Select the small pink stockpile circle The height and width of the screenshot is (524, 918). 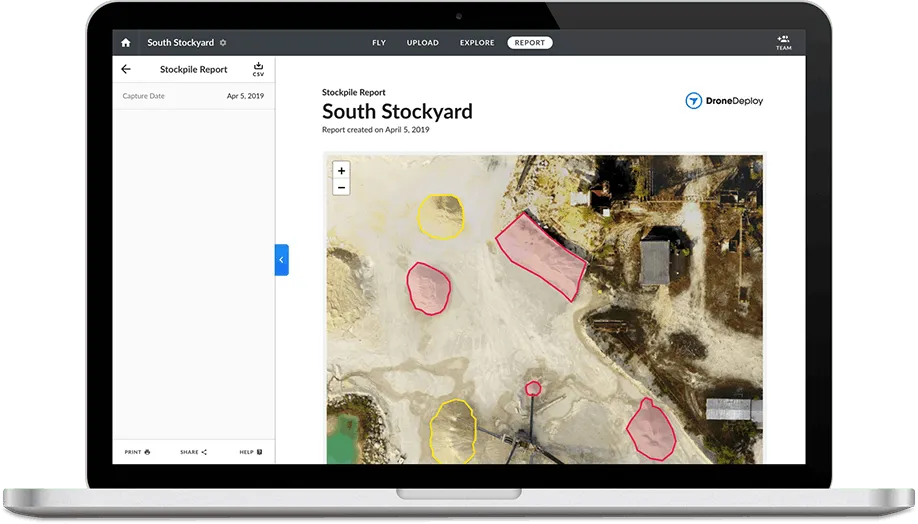coord(533,388)
